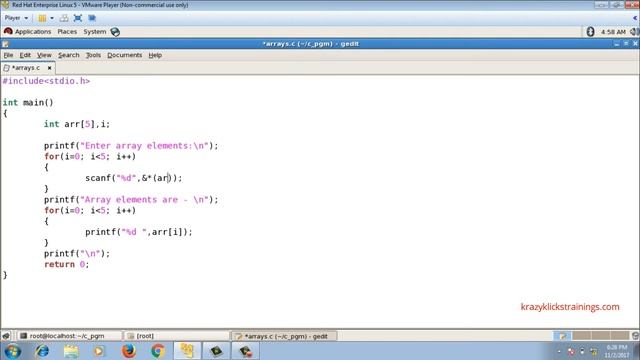The height and width of the screenshot is (360, 640).
Task: Click the trash icon in GNOME bottom panel
Action: (x=635, y=336)
